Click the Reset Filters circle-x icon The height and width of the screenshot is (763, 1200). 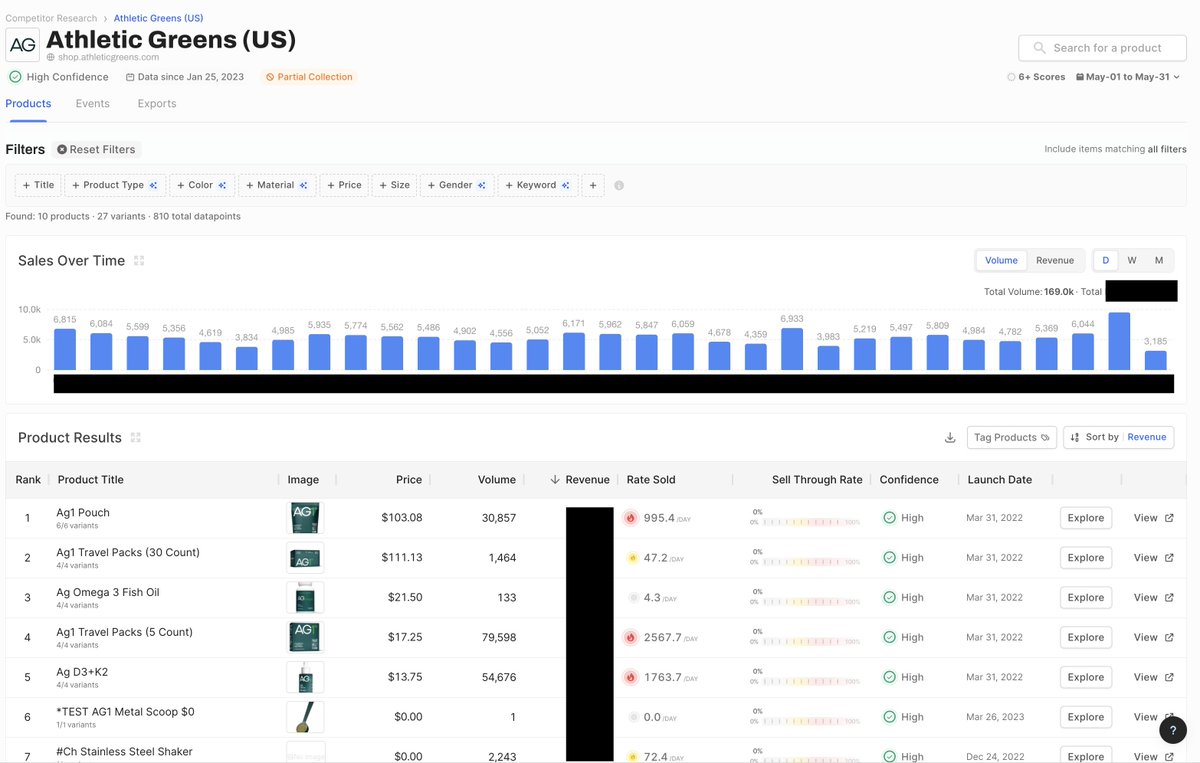click(x=64, y=149)
